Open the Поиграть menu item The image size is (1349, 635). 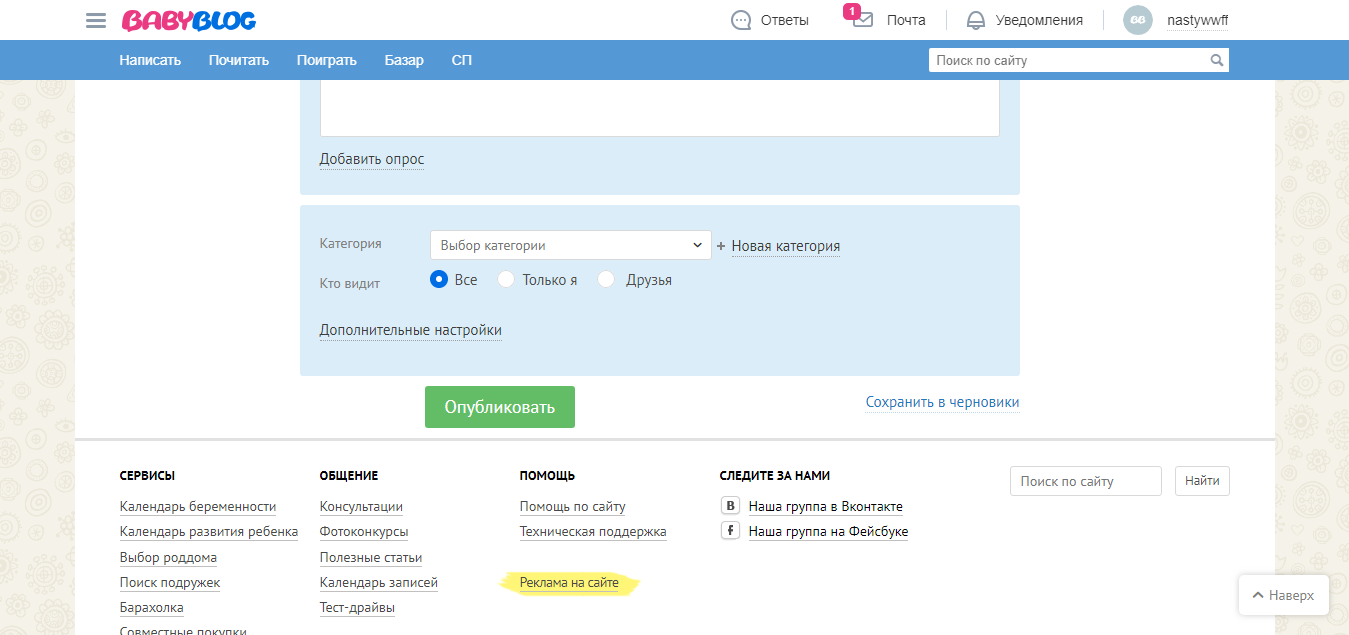pos(327,60)
